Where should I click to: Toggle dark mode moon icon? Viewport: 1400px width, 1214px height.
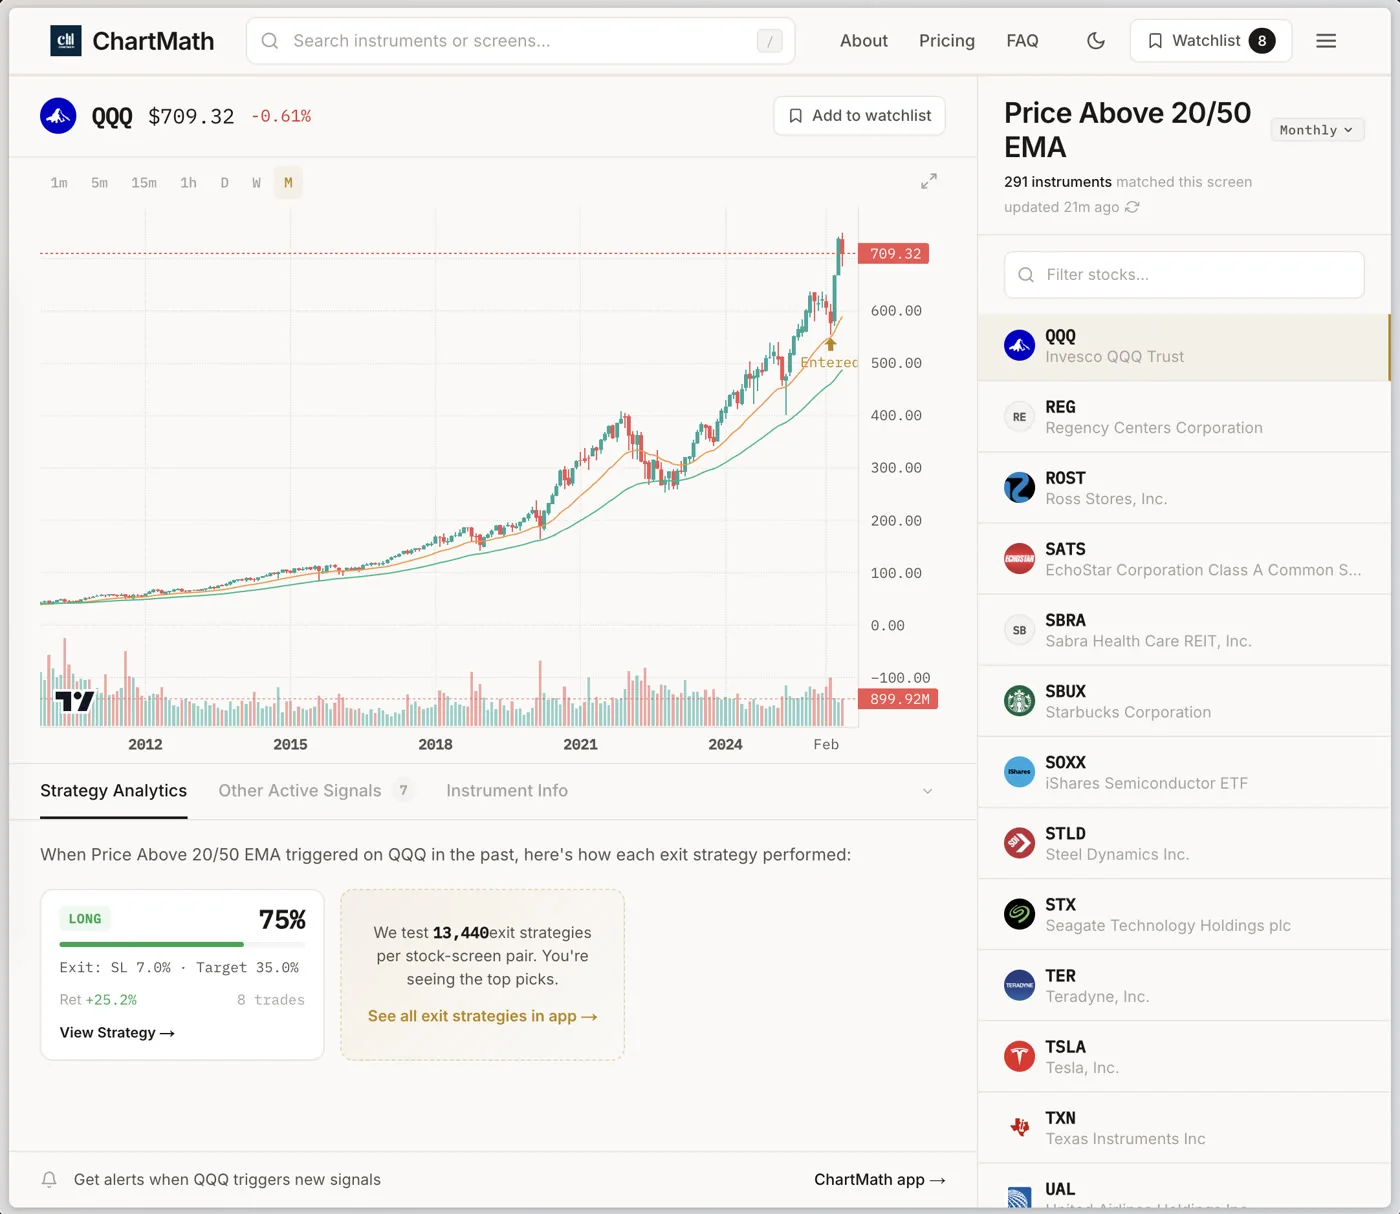coord(1096,41)
